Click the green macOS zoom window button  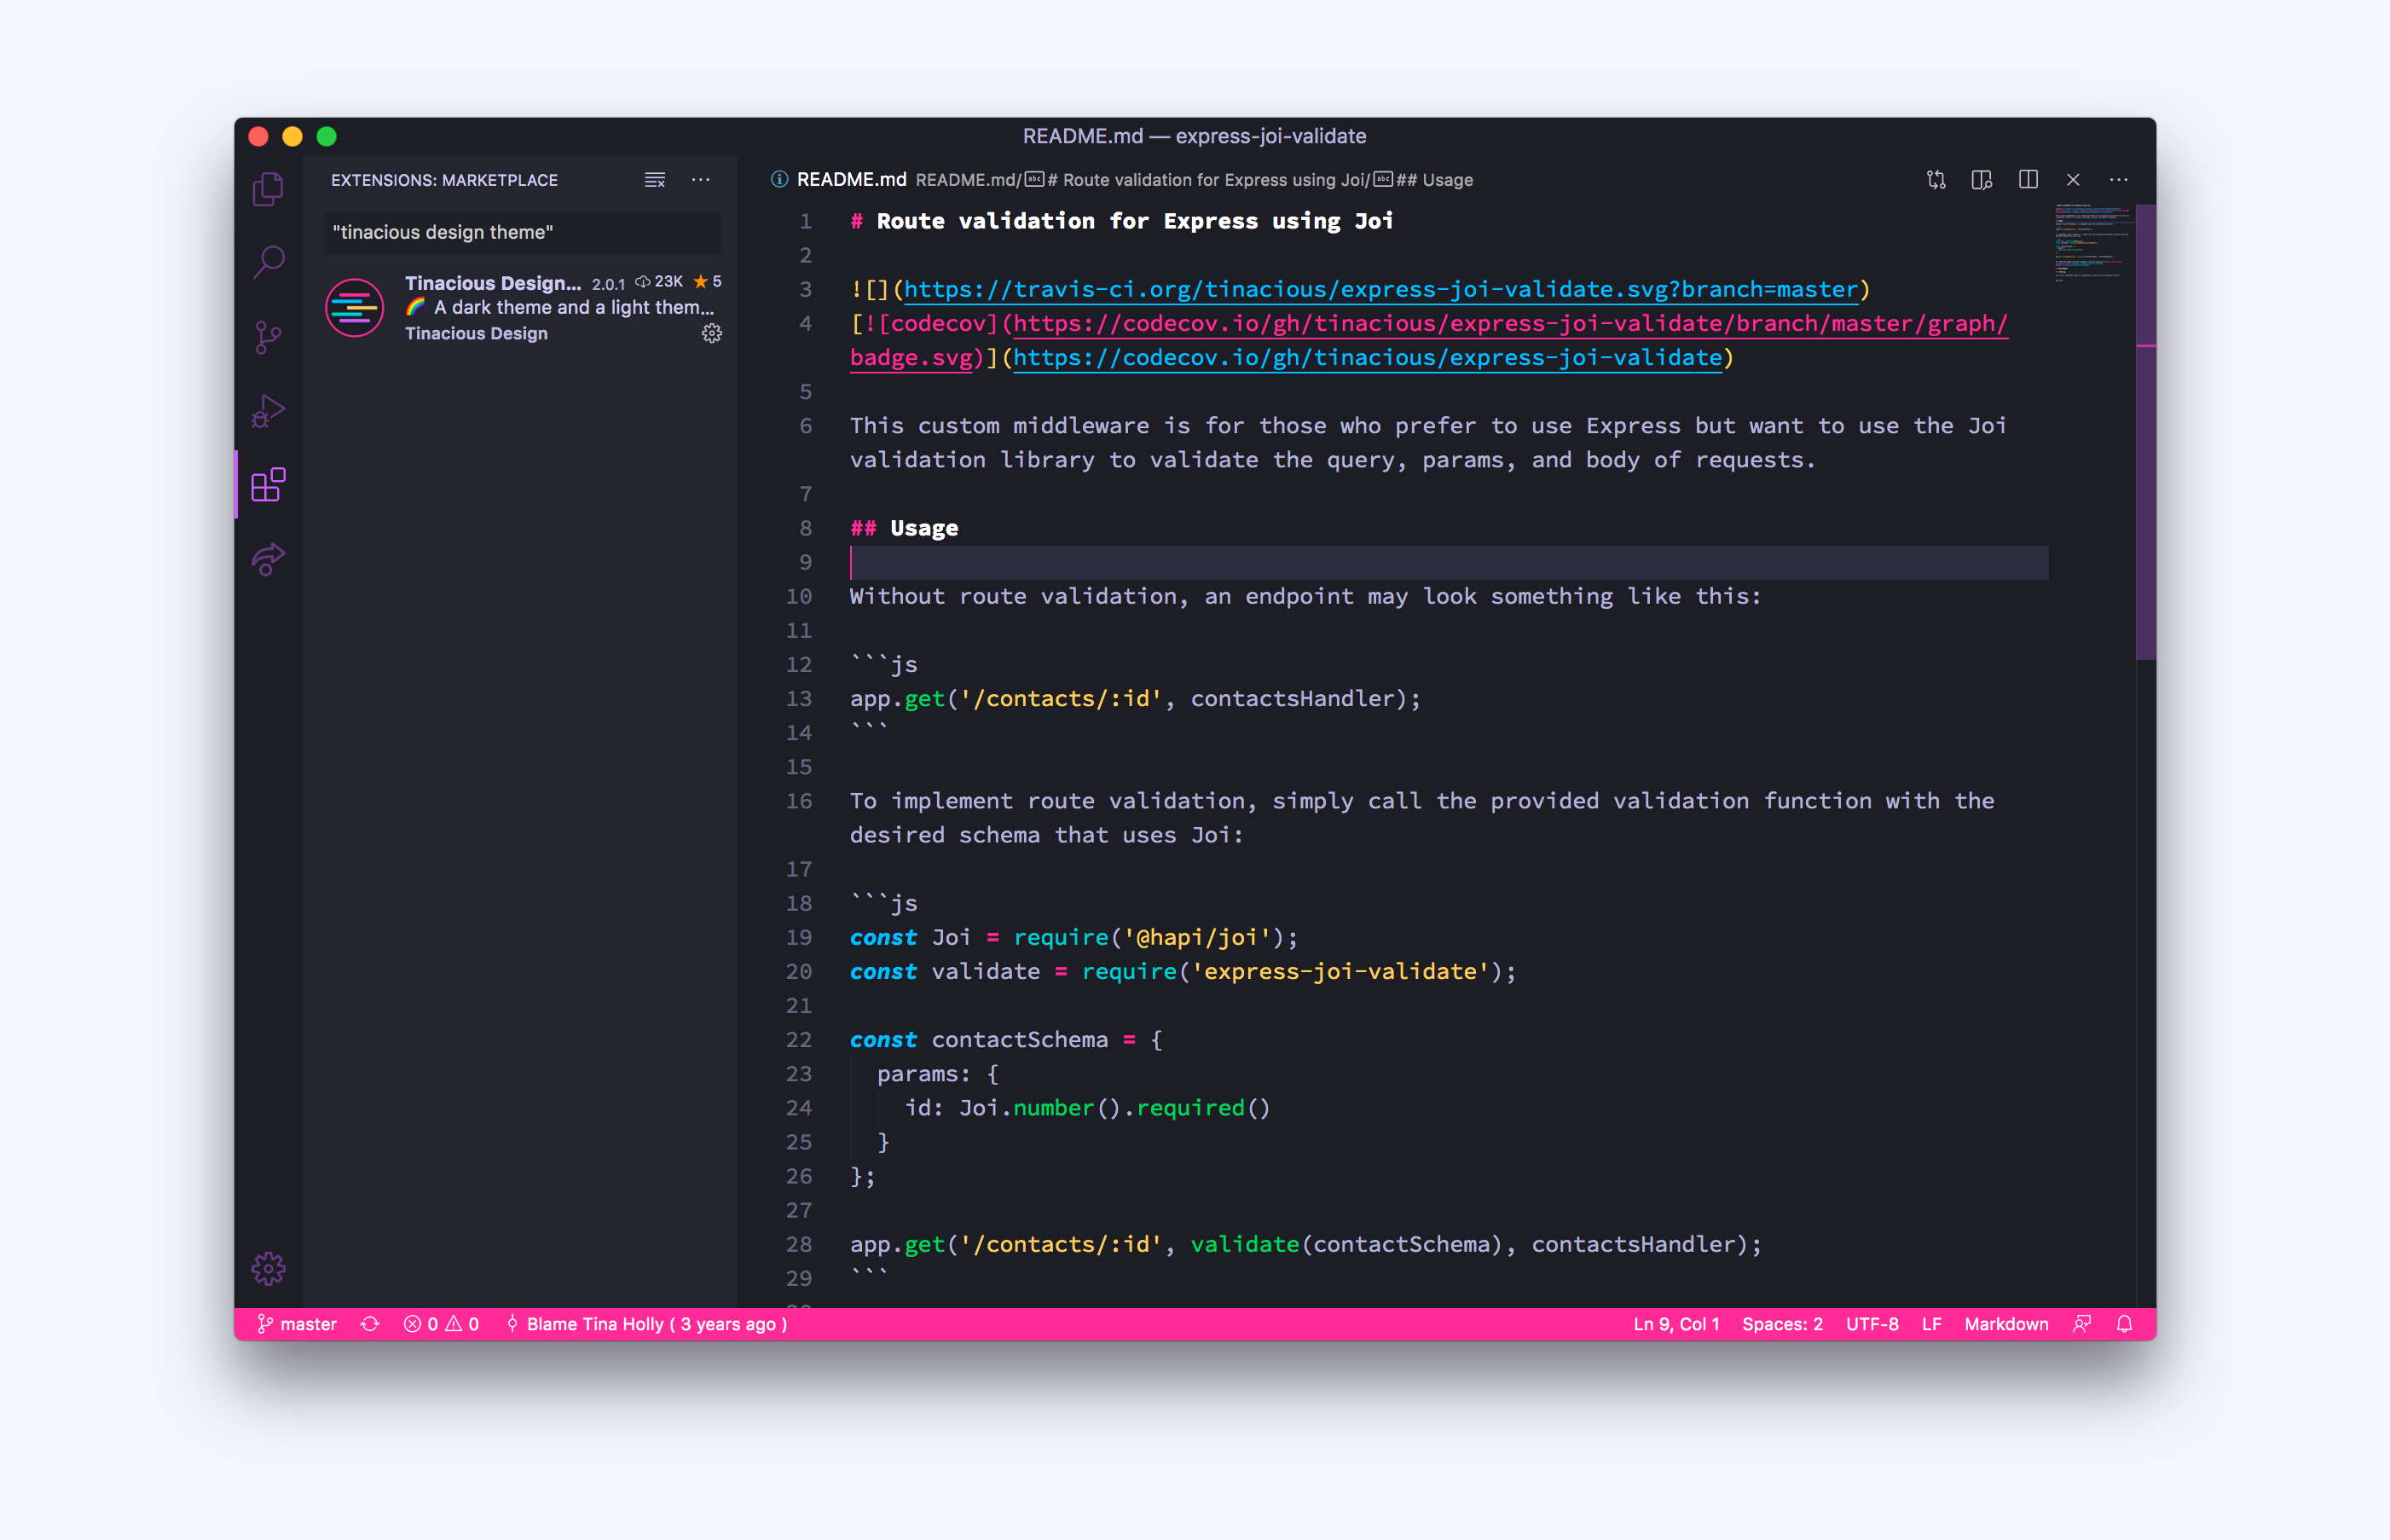327,136
